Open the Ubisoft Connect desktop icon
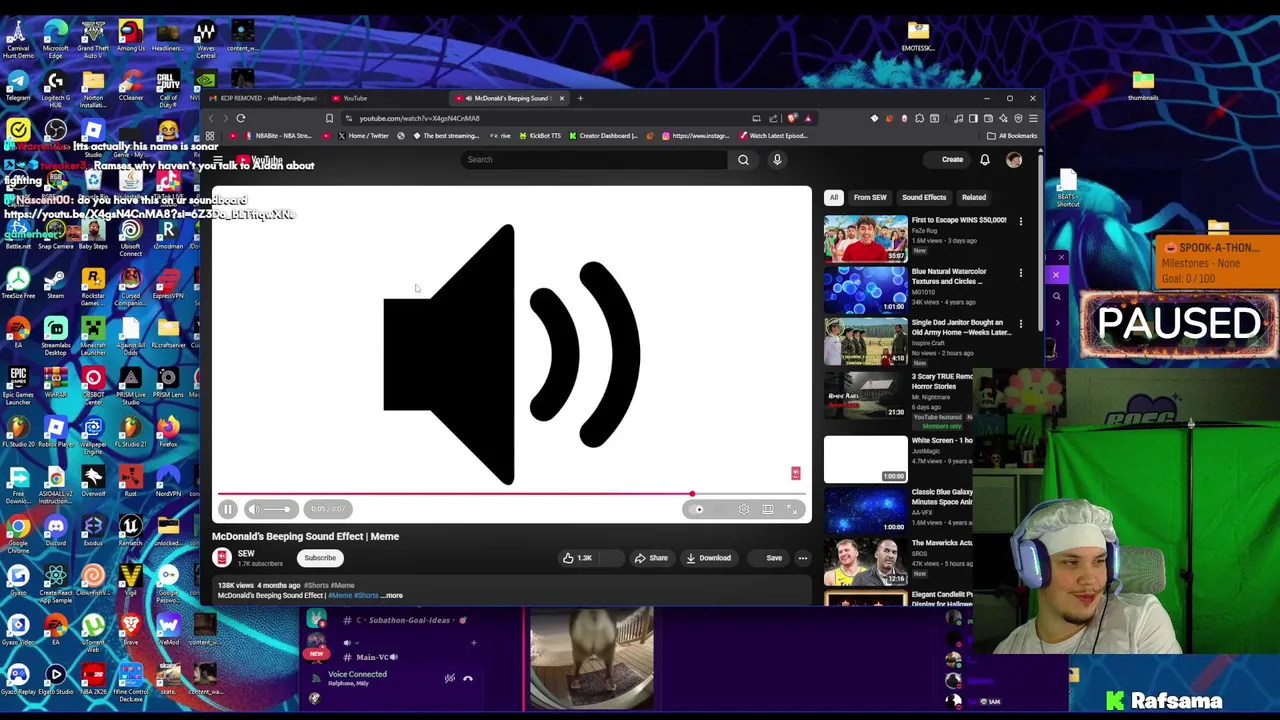Viewport: 1280px width, 720px height. tap(130, 234)
